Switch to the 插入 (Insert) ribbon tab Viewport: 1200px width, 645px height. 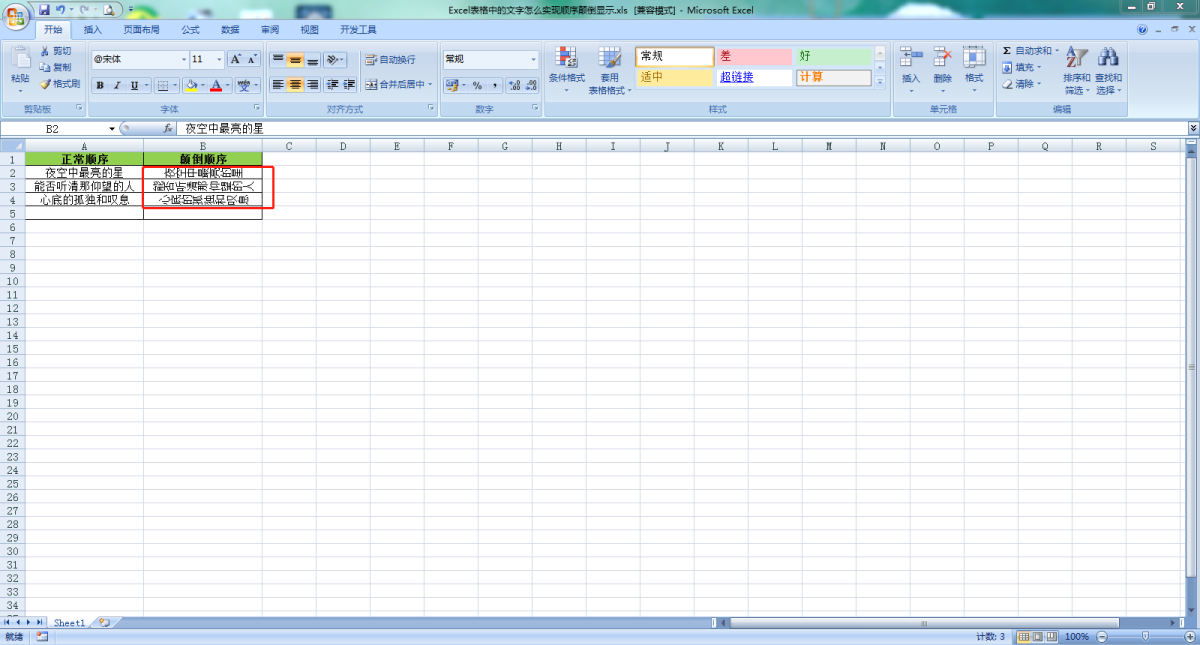93,30
